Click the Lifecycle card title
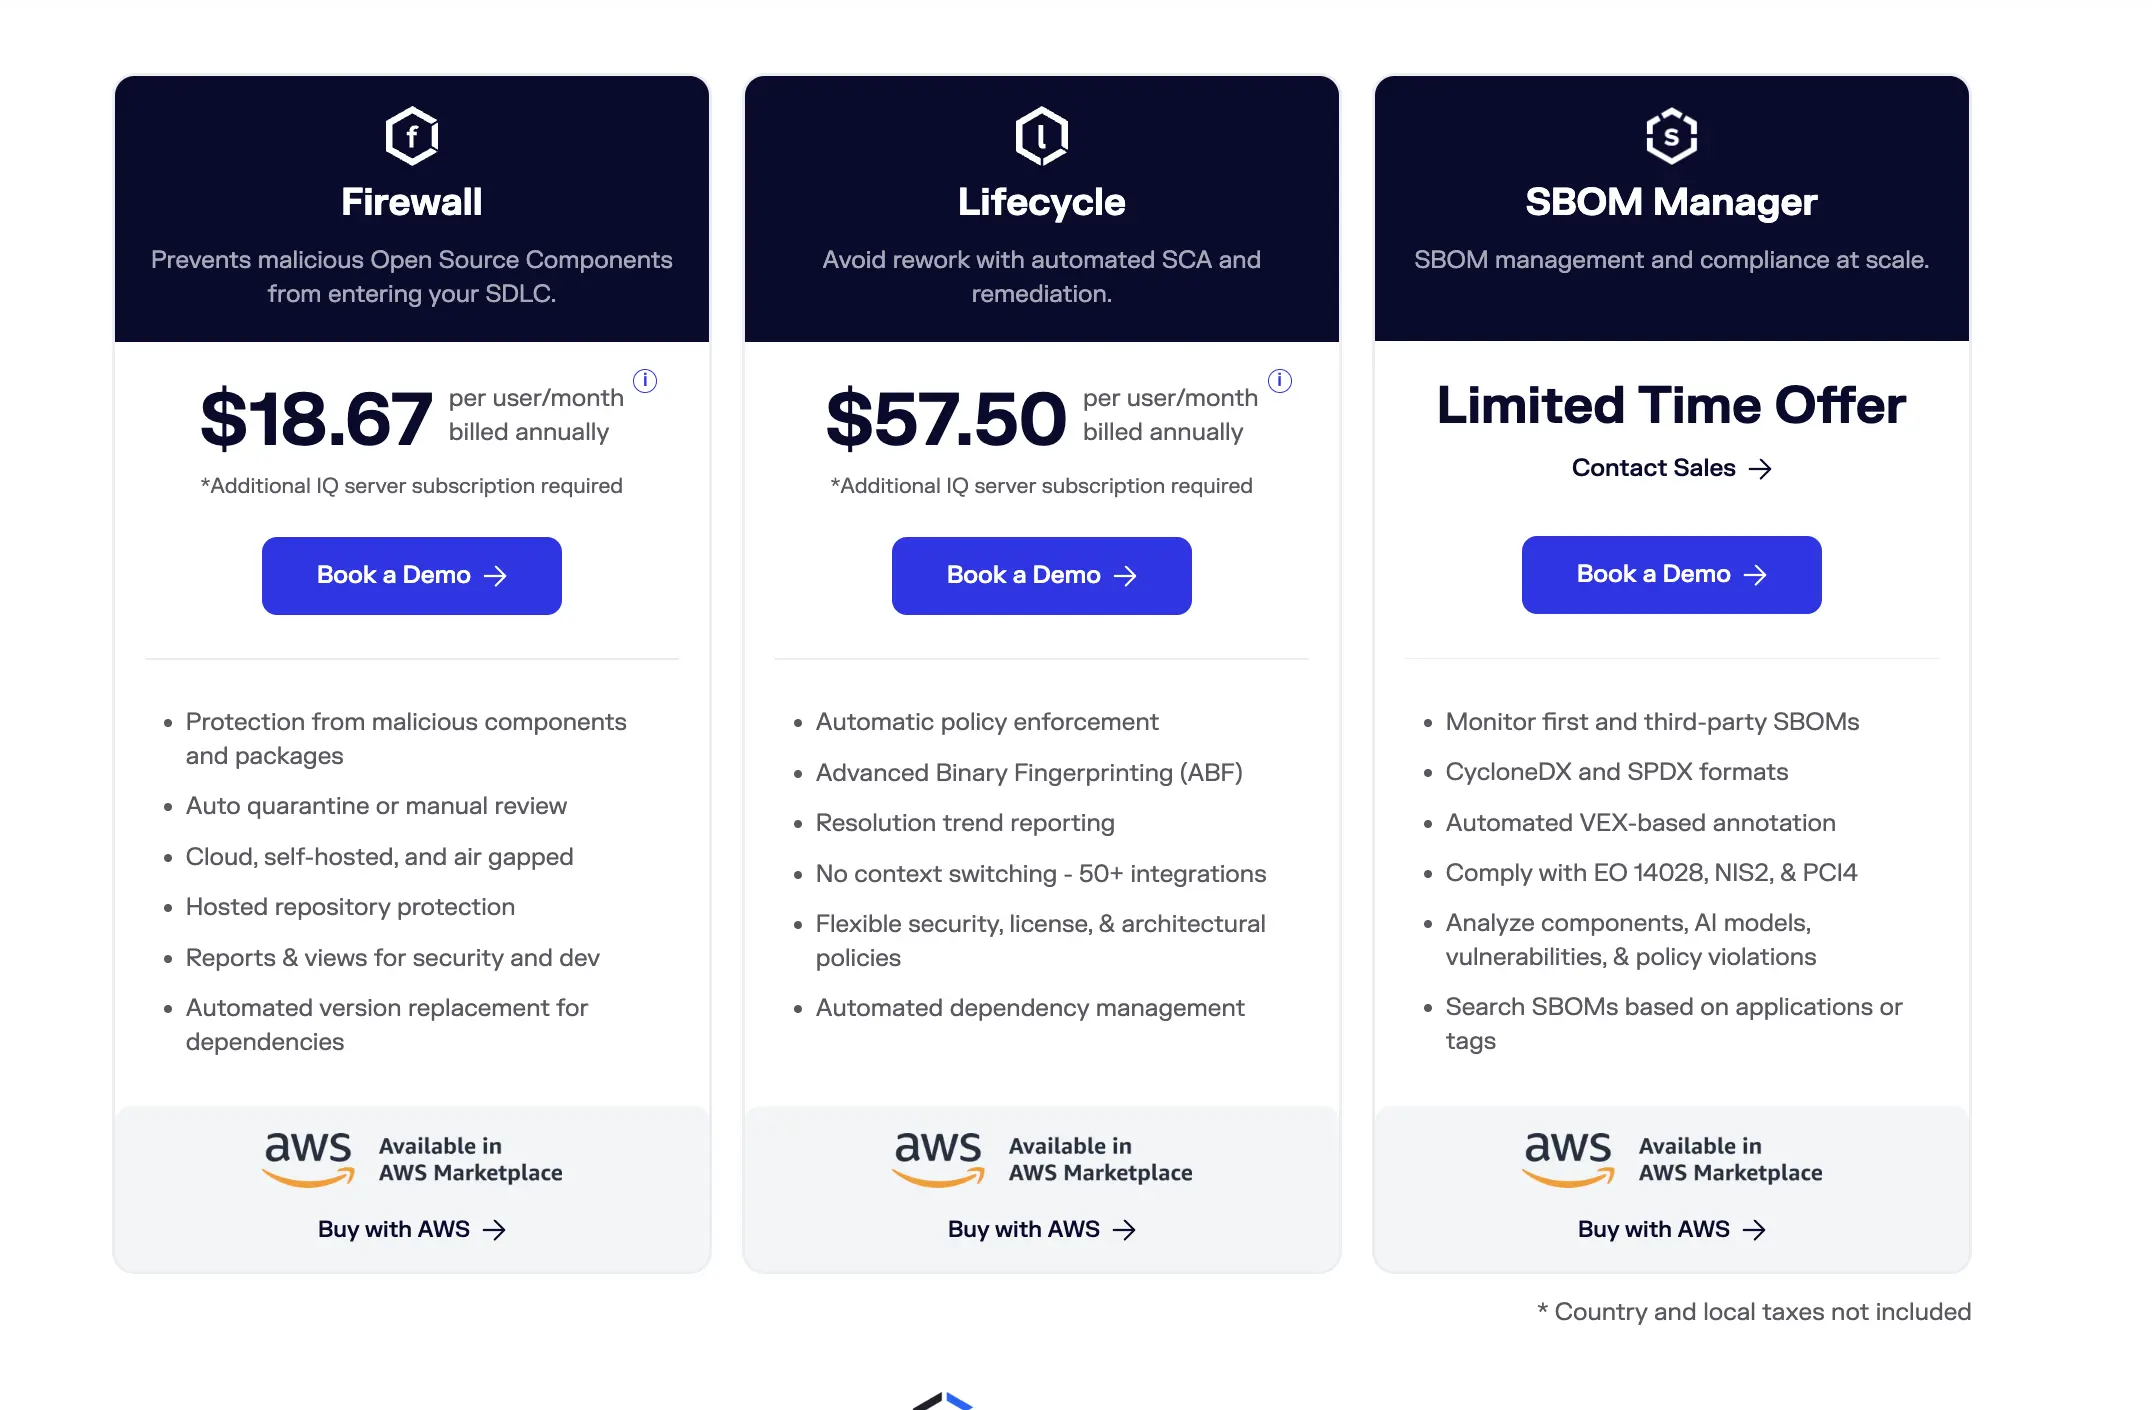The image size is (2152, 1410). pos(1041,201)
